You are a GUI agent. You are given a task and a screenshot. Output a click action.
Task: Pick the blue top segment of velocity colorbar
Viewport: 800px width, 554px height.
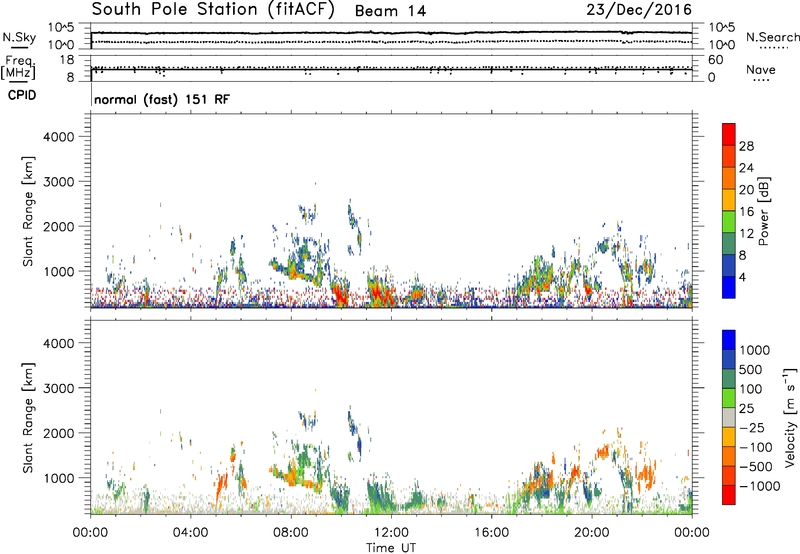[729, 340]
